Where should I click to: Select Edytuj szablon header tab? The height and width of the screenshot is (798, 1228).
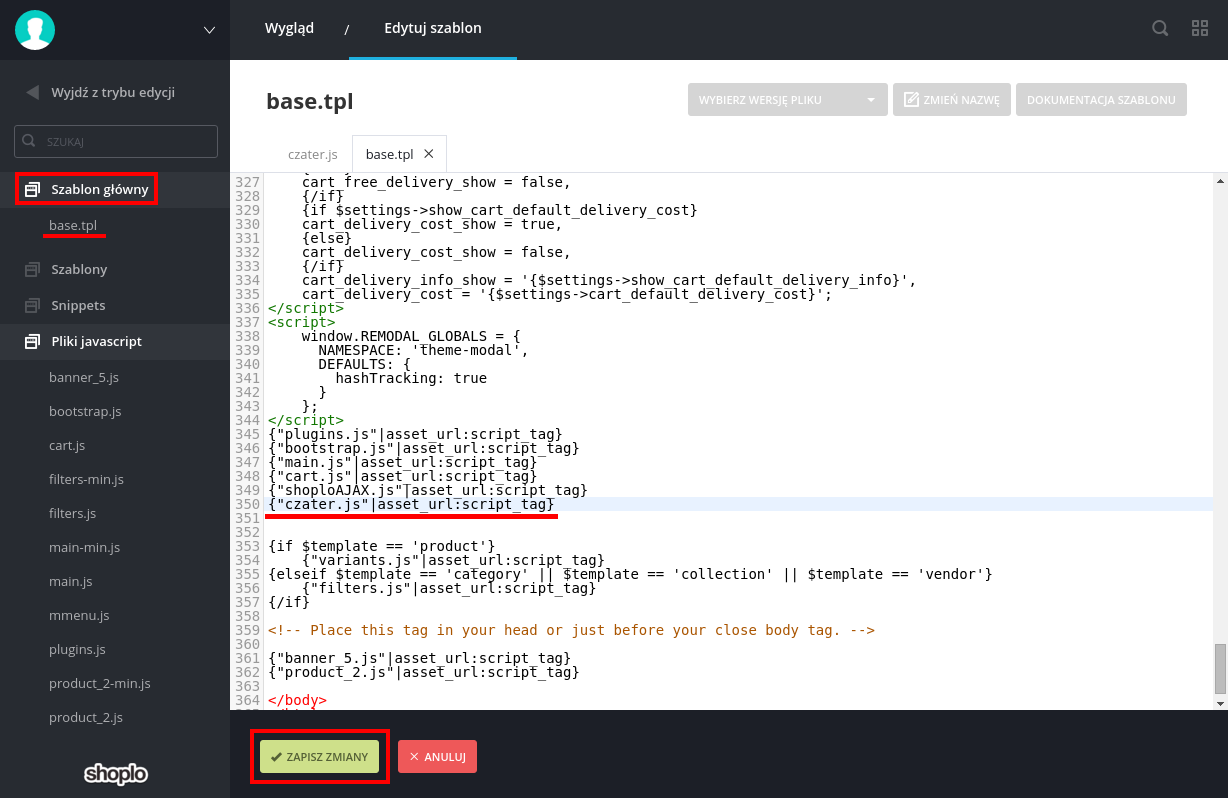433,28
